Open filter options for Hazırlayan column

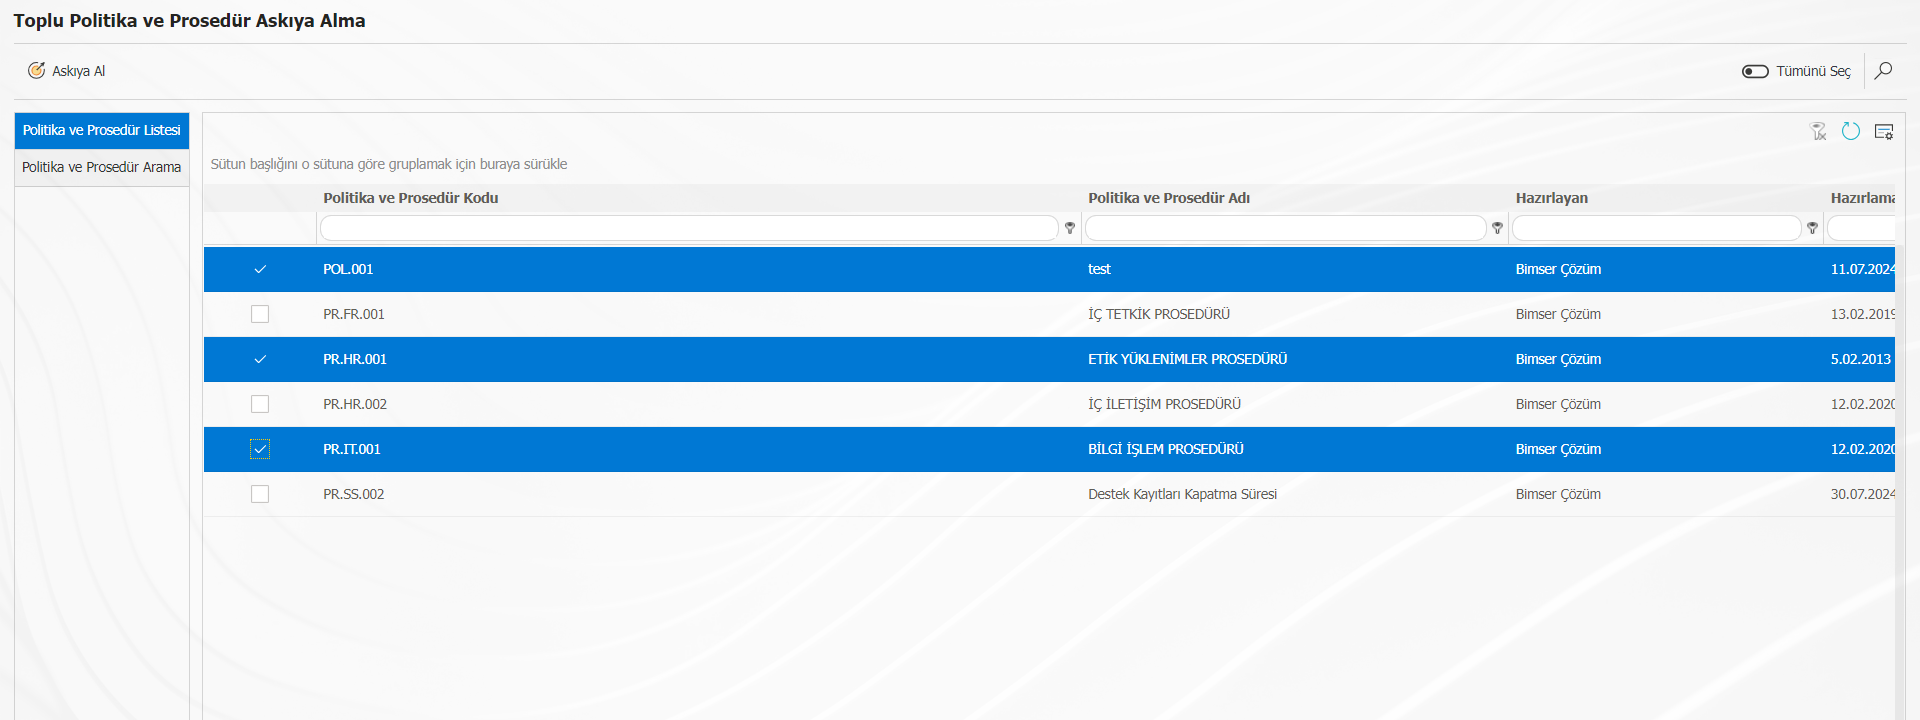[1812, 228]
